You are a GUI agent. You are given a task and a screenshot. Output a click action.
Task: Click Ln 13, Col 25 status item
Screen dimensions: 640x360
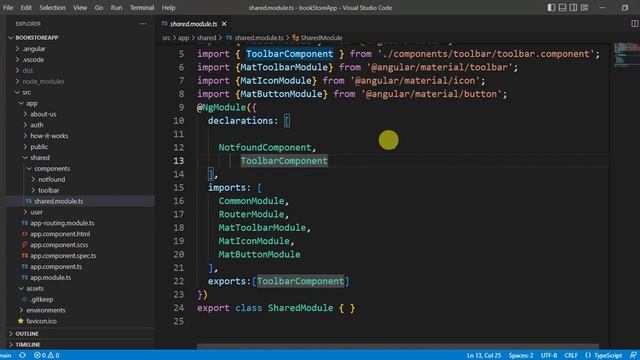point(484,355)
